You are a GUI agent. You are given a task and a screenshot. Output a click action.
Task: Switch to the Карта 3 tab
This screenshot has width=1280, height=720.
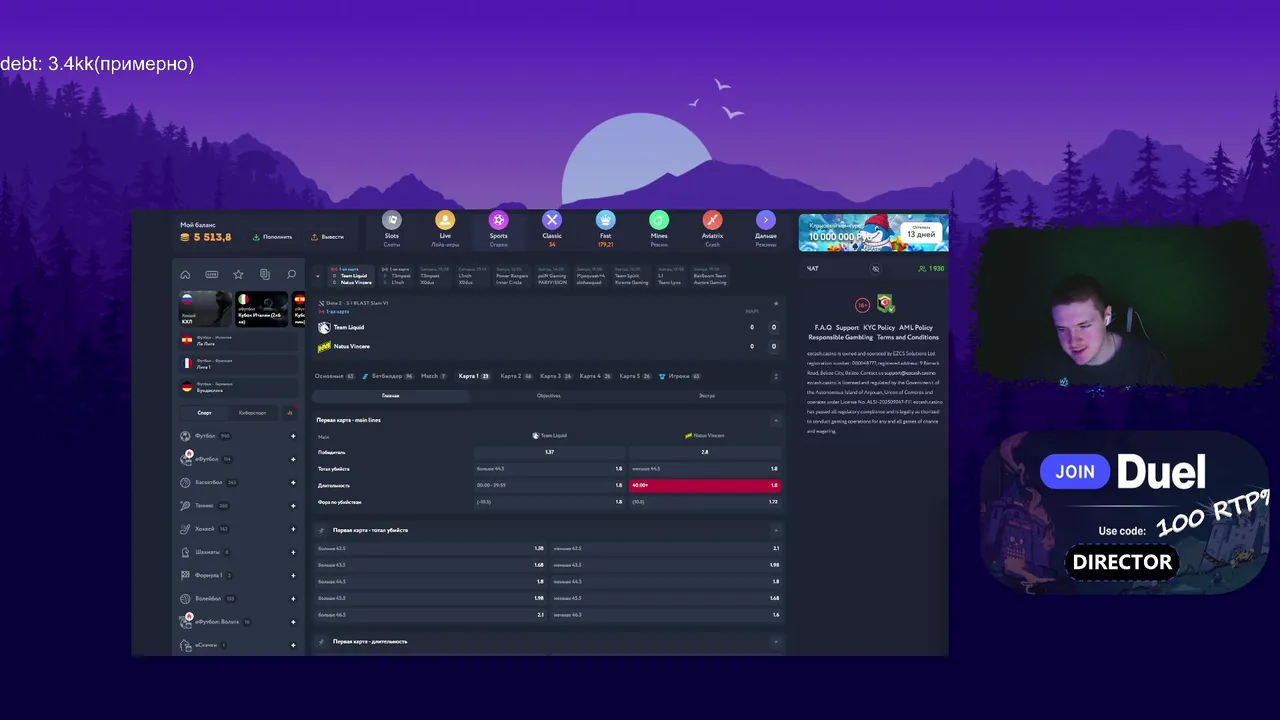click(x=556, y=376)
